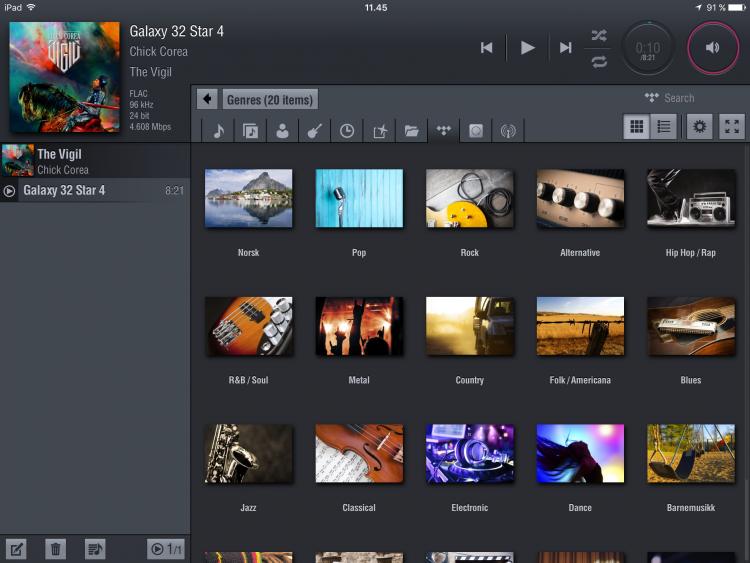Click the circular volume dial
Image resolution: width=750 pixels, height=563 pixels.
click(x=713, y=47)
